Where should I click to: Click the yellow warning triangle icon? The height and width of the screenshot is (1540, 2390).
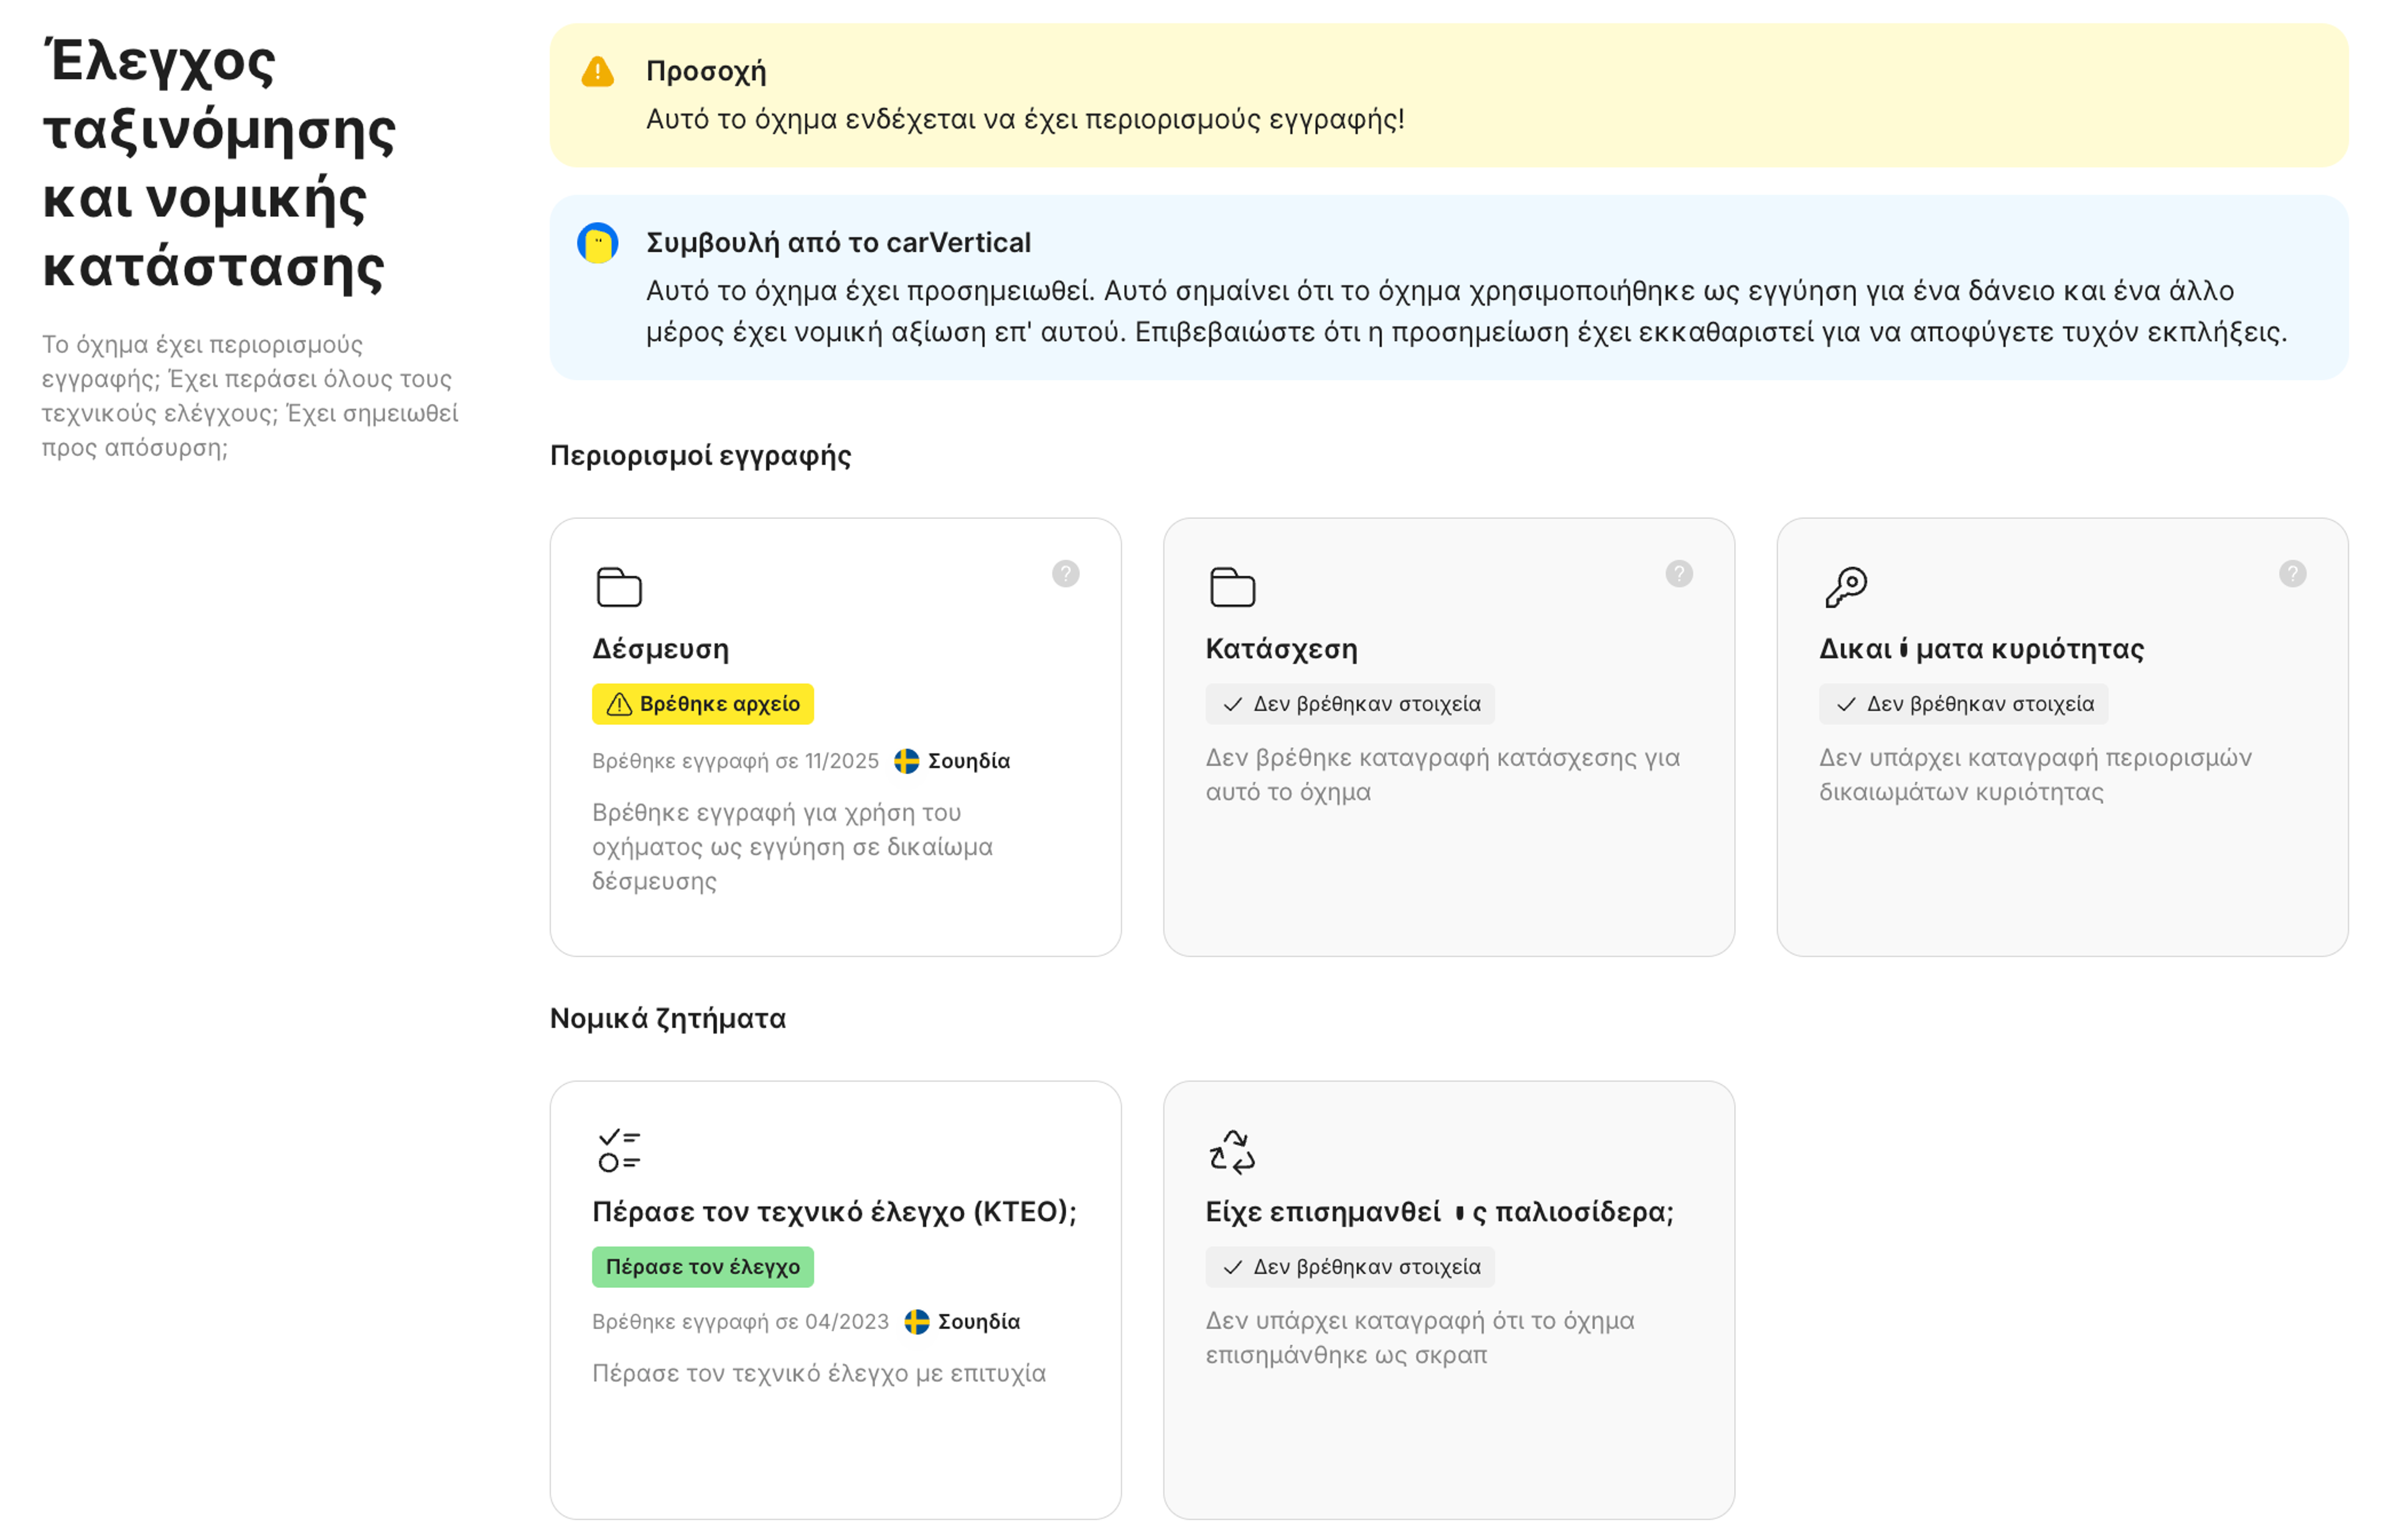pos(598,72)
